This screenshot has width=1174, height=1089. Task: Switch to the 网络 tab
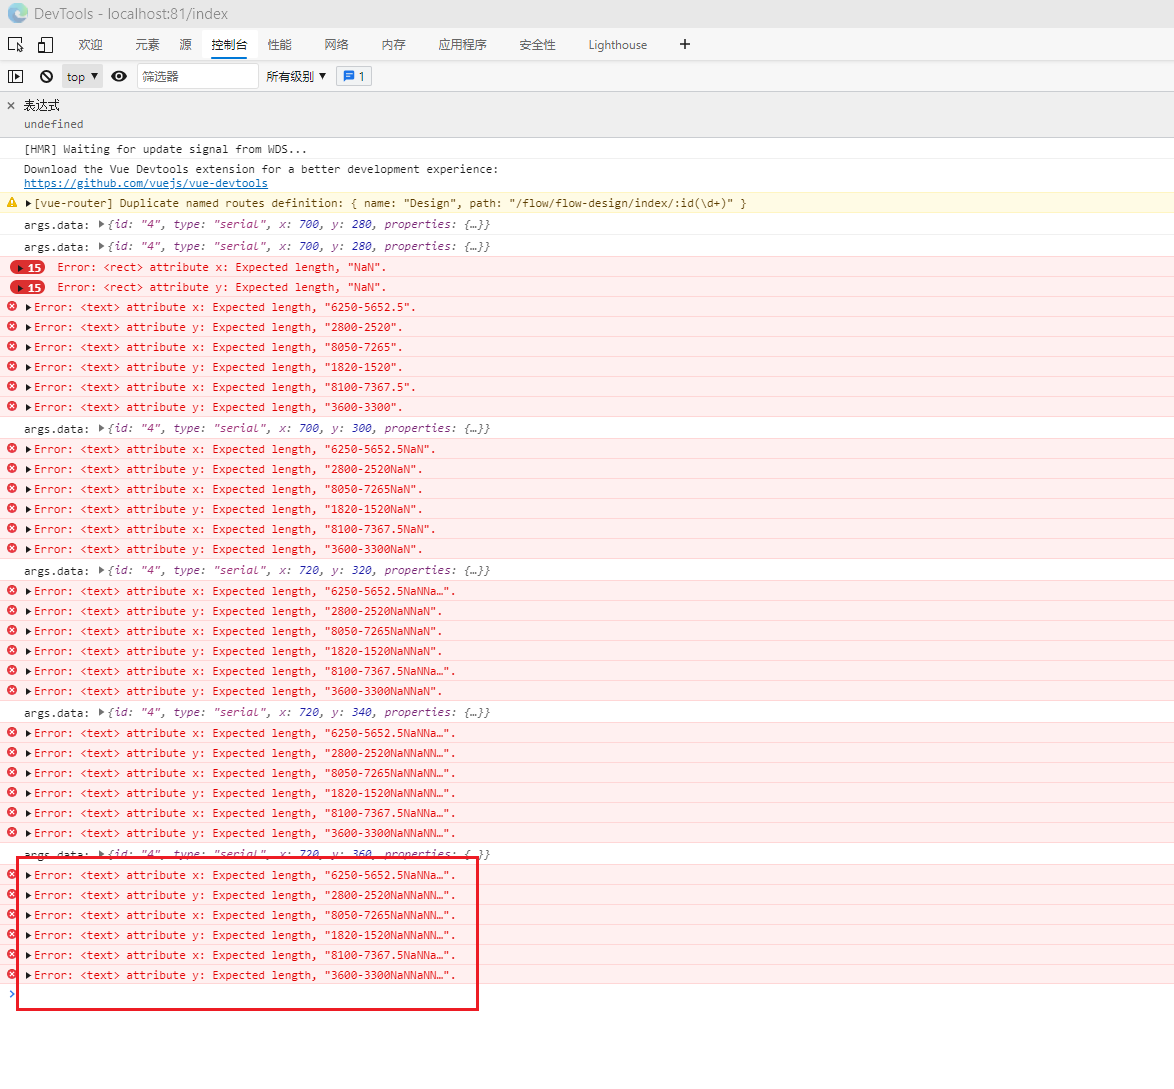[x=336, y=45]
